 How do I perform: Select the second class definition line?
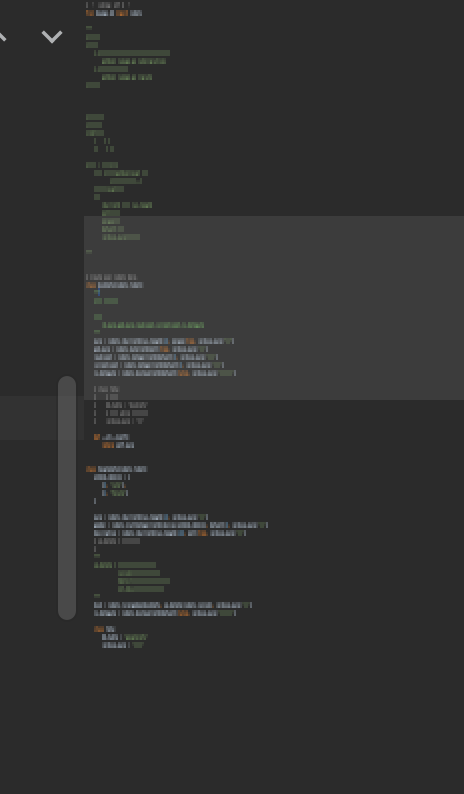[x=117, y=469]
